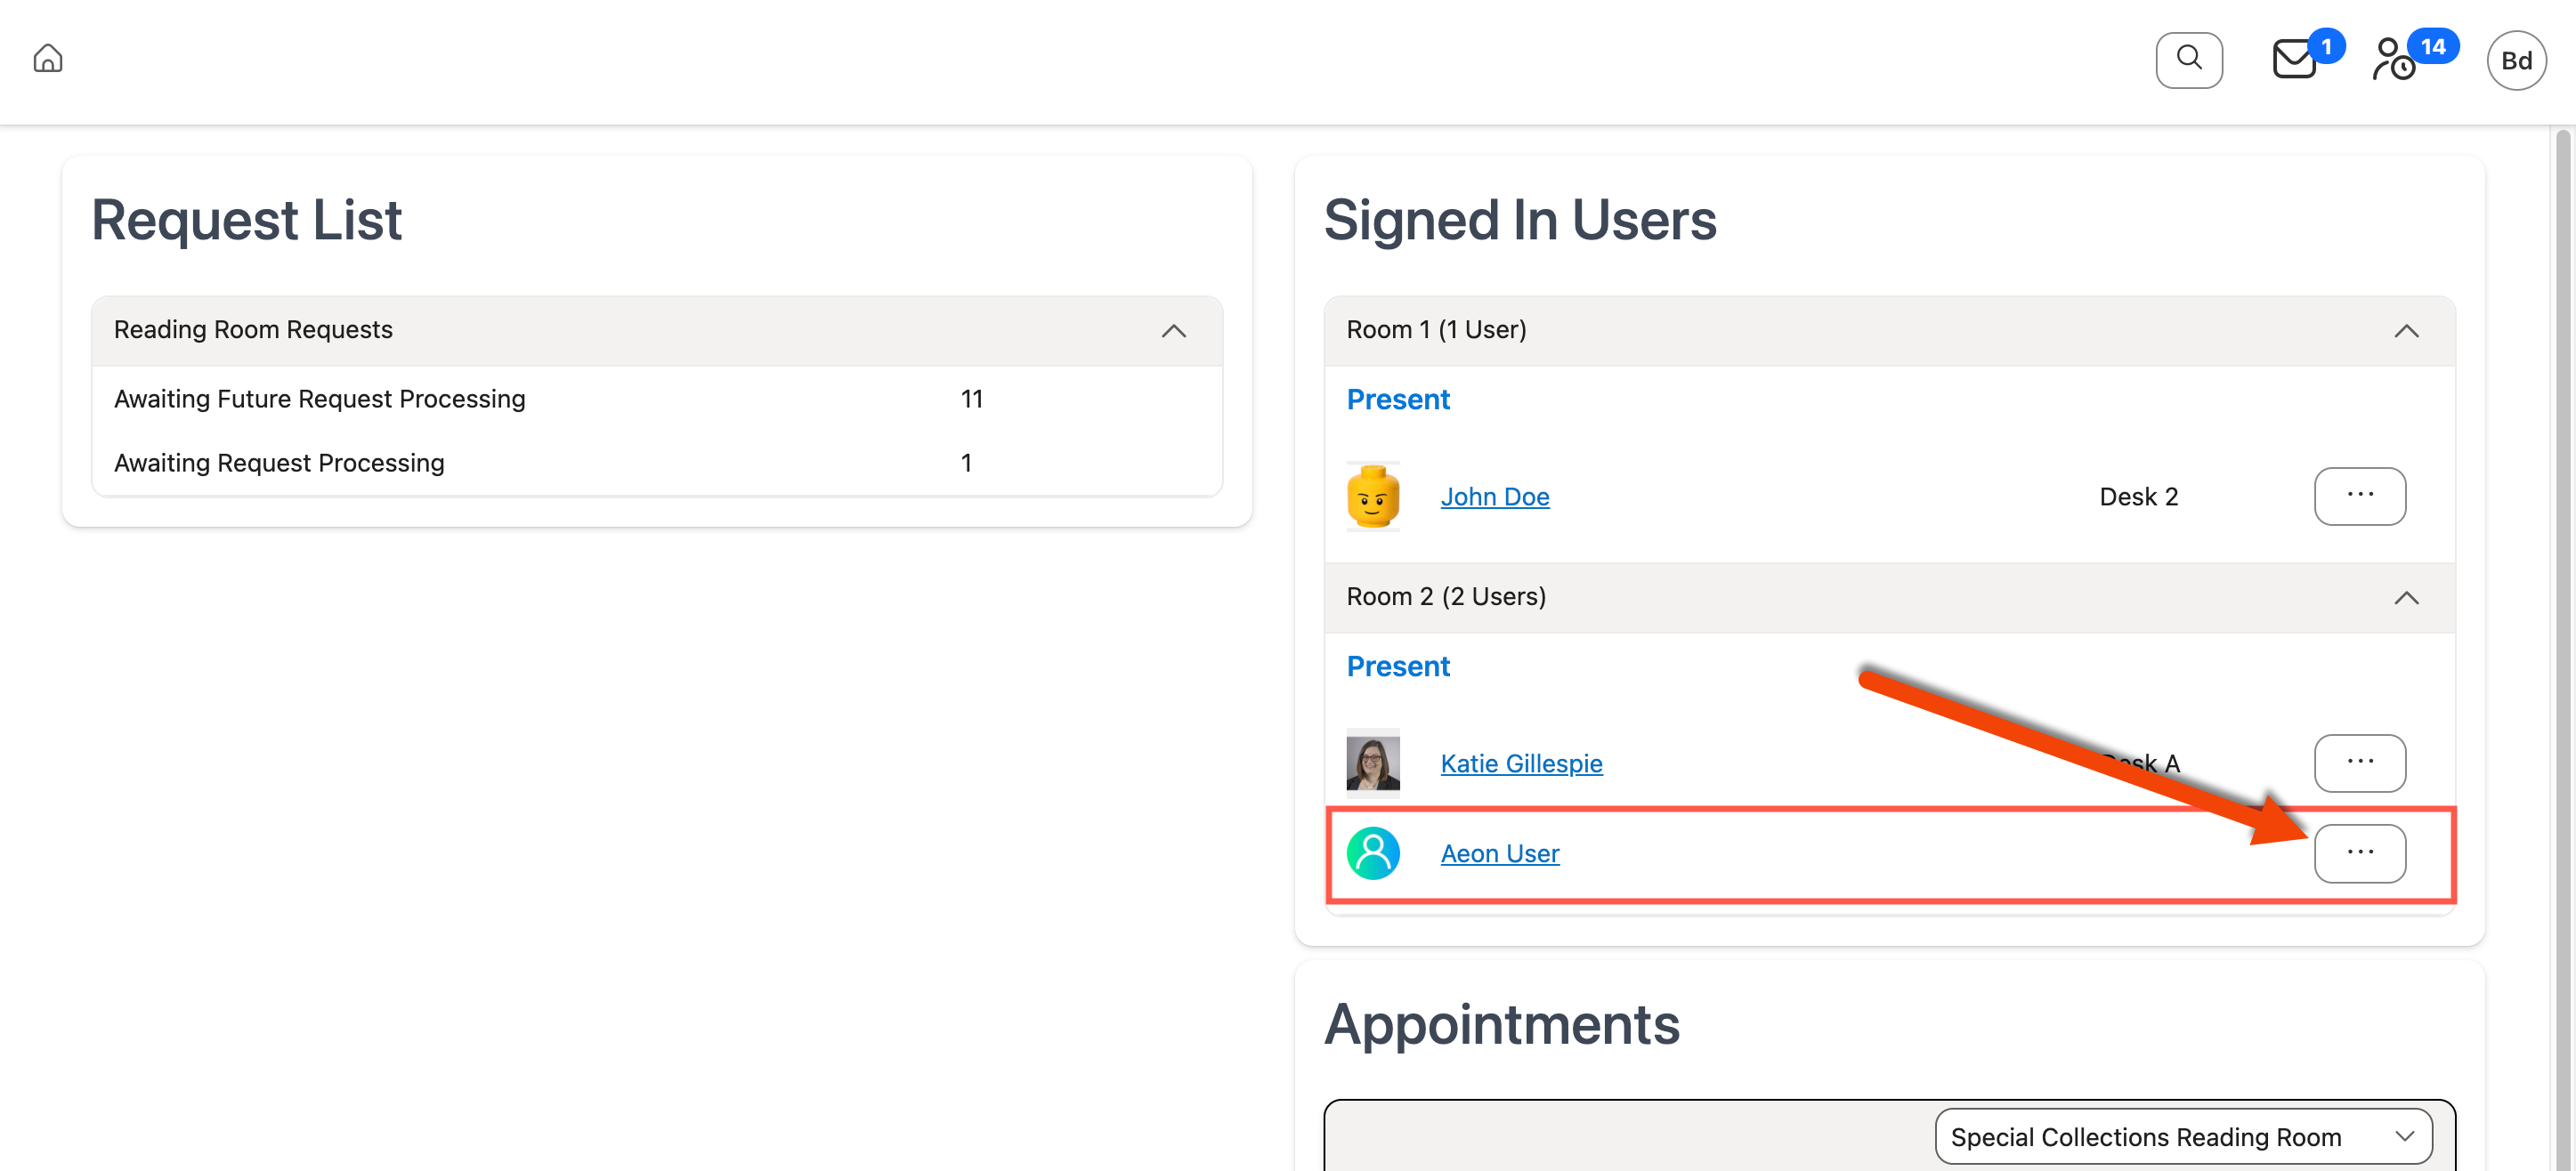The image size is (2576, 1171).
Task: Open Aeon User's ellipsis options menu
Action: (x=2359, y=853)
